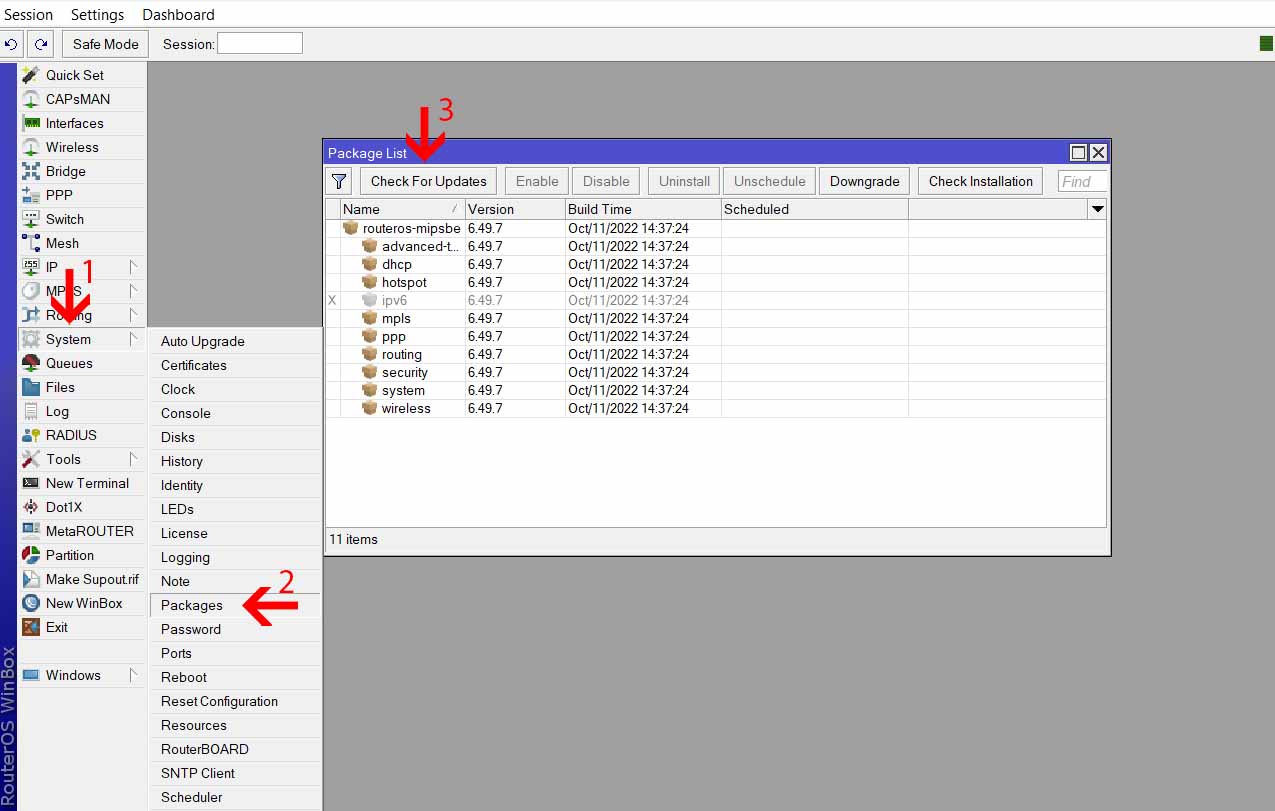Click the redo arrow icon in toolbar

[x=40, y=44]
